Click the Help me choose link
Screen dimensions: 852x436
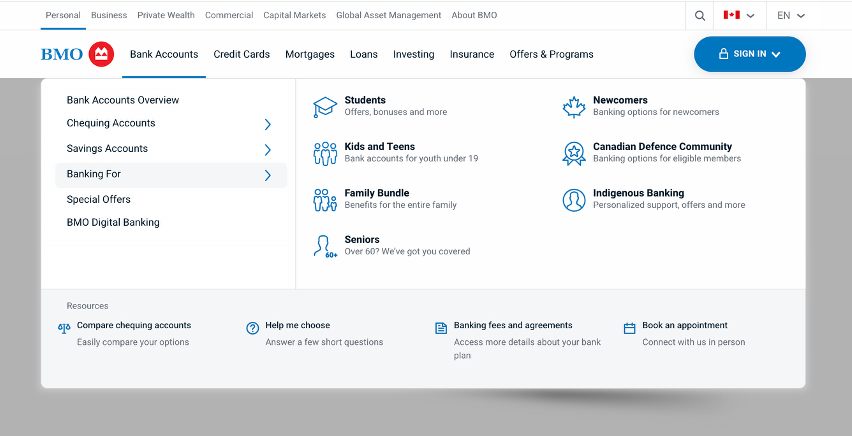point(297,325)
